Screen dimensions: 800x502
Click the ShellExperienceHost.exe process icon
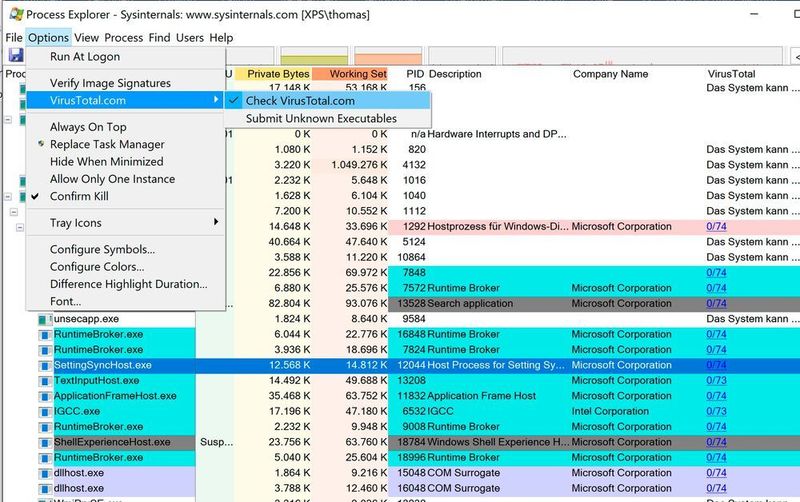45,442
